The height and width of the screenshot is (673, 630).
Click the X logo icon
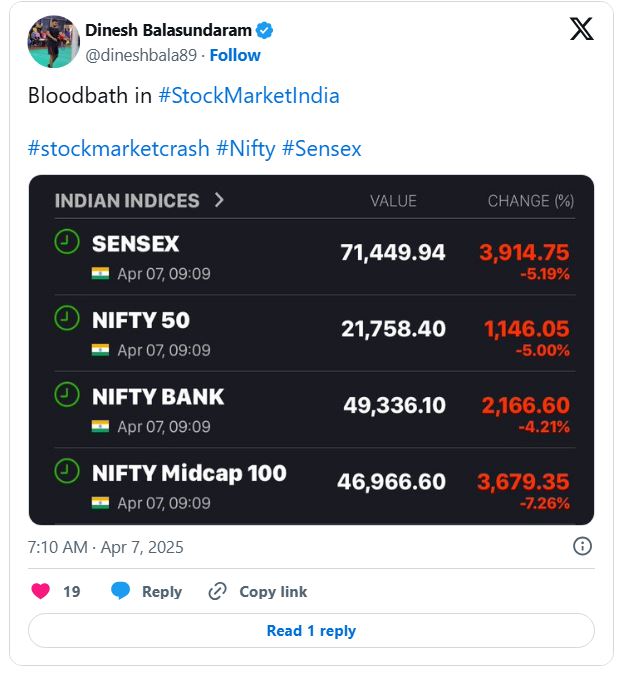582,29
